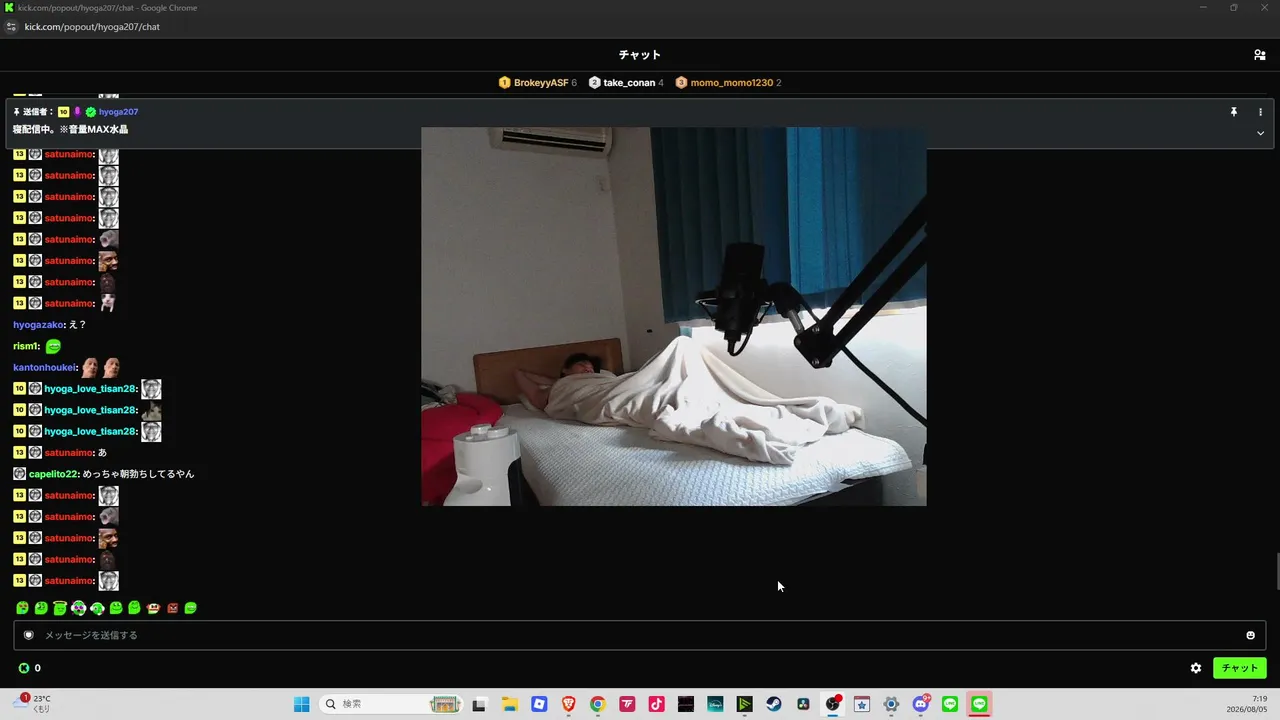
Task: Open Disney+ from the taskbar
Action: tap(715, 704)
